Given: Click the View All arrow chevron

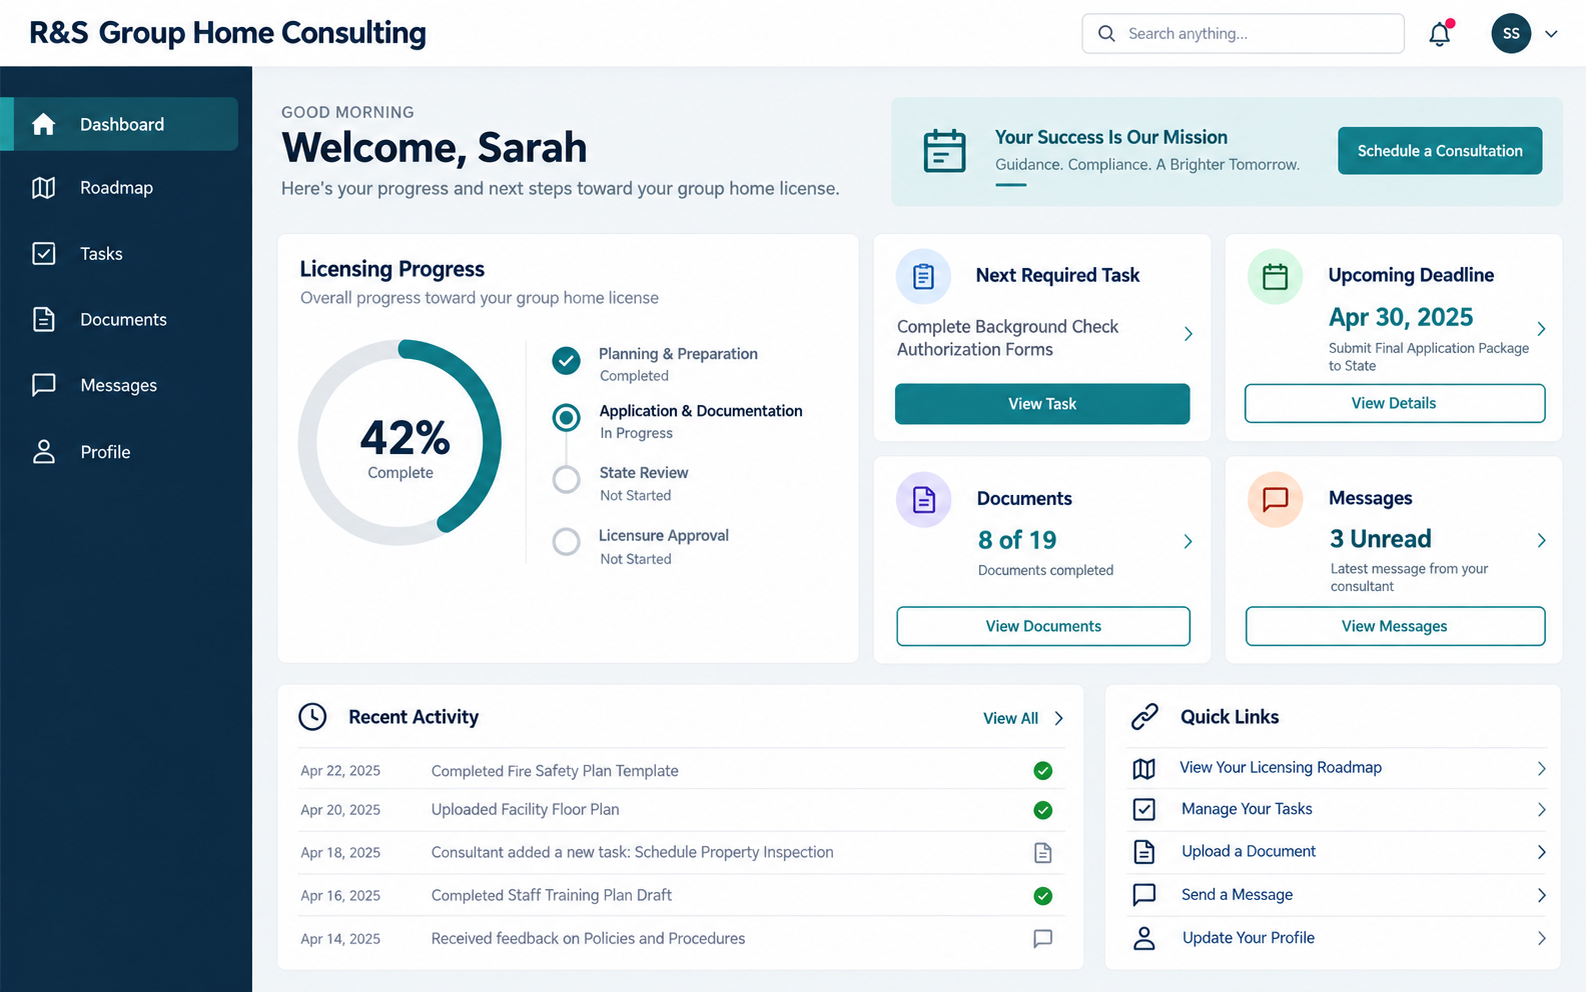Looking at the screenshot, I should click(x=1059, y=718).
